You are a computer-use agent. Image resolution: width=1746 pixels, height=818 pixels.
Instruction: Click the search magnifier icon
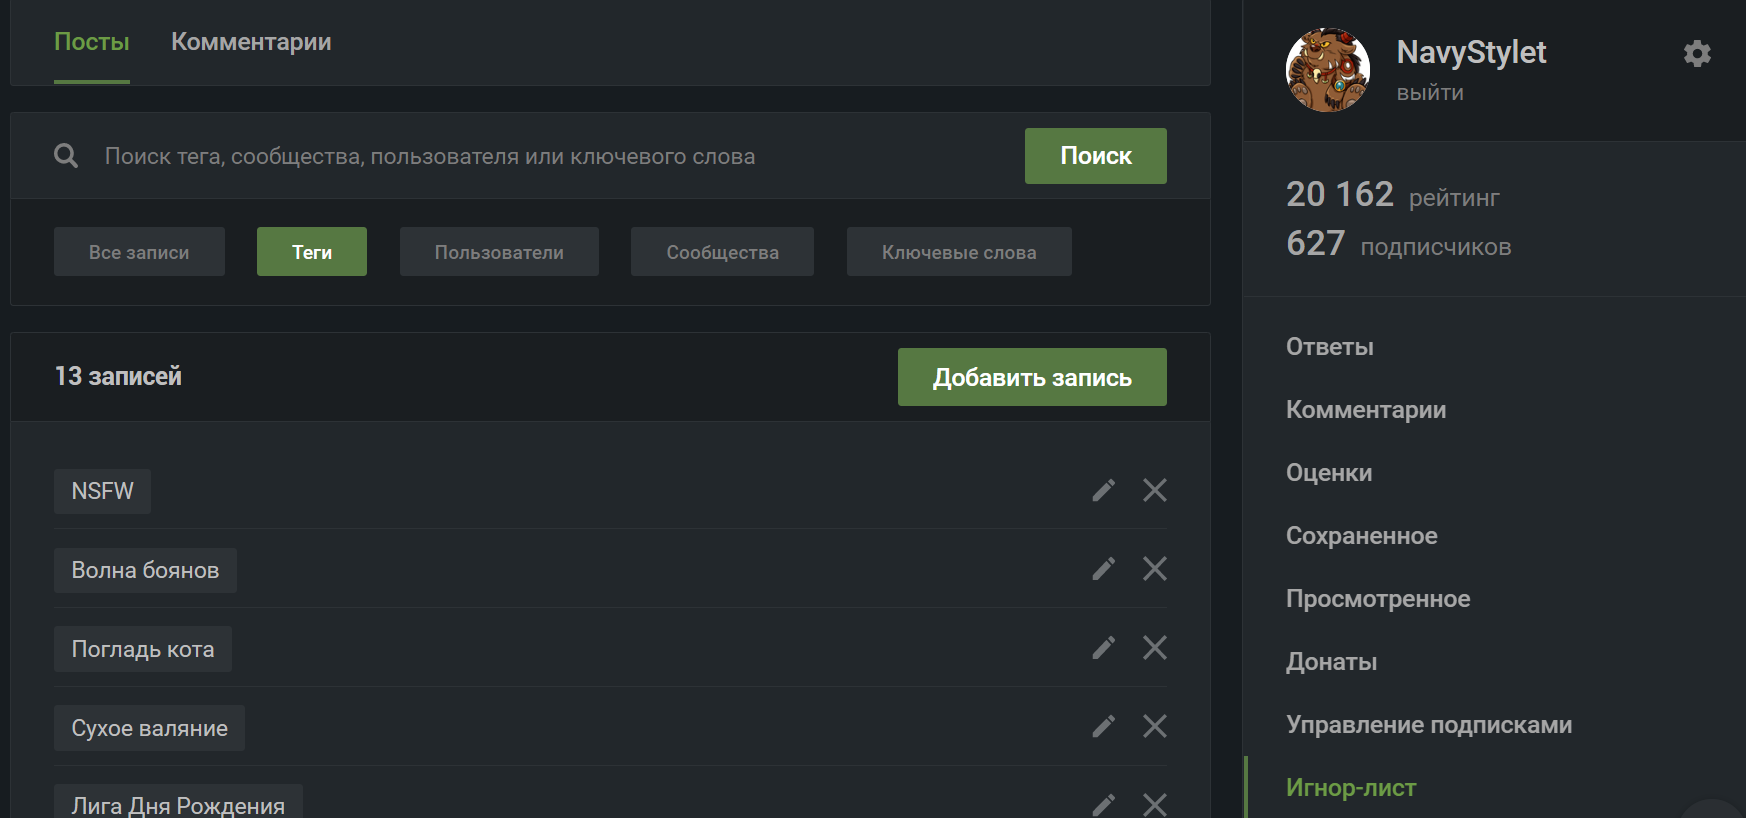point(66,156)
